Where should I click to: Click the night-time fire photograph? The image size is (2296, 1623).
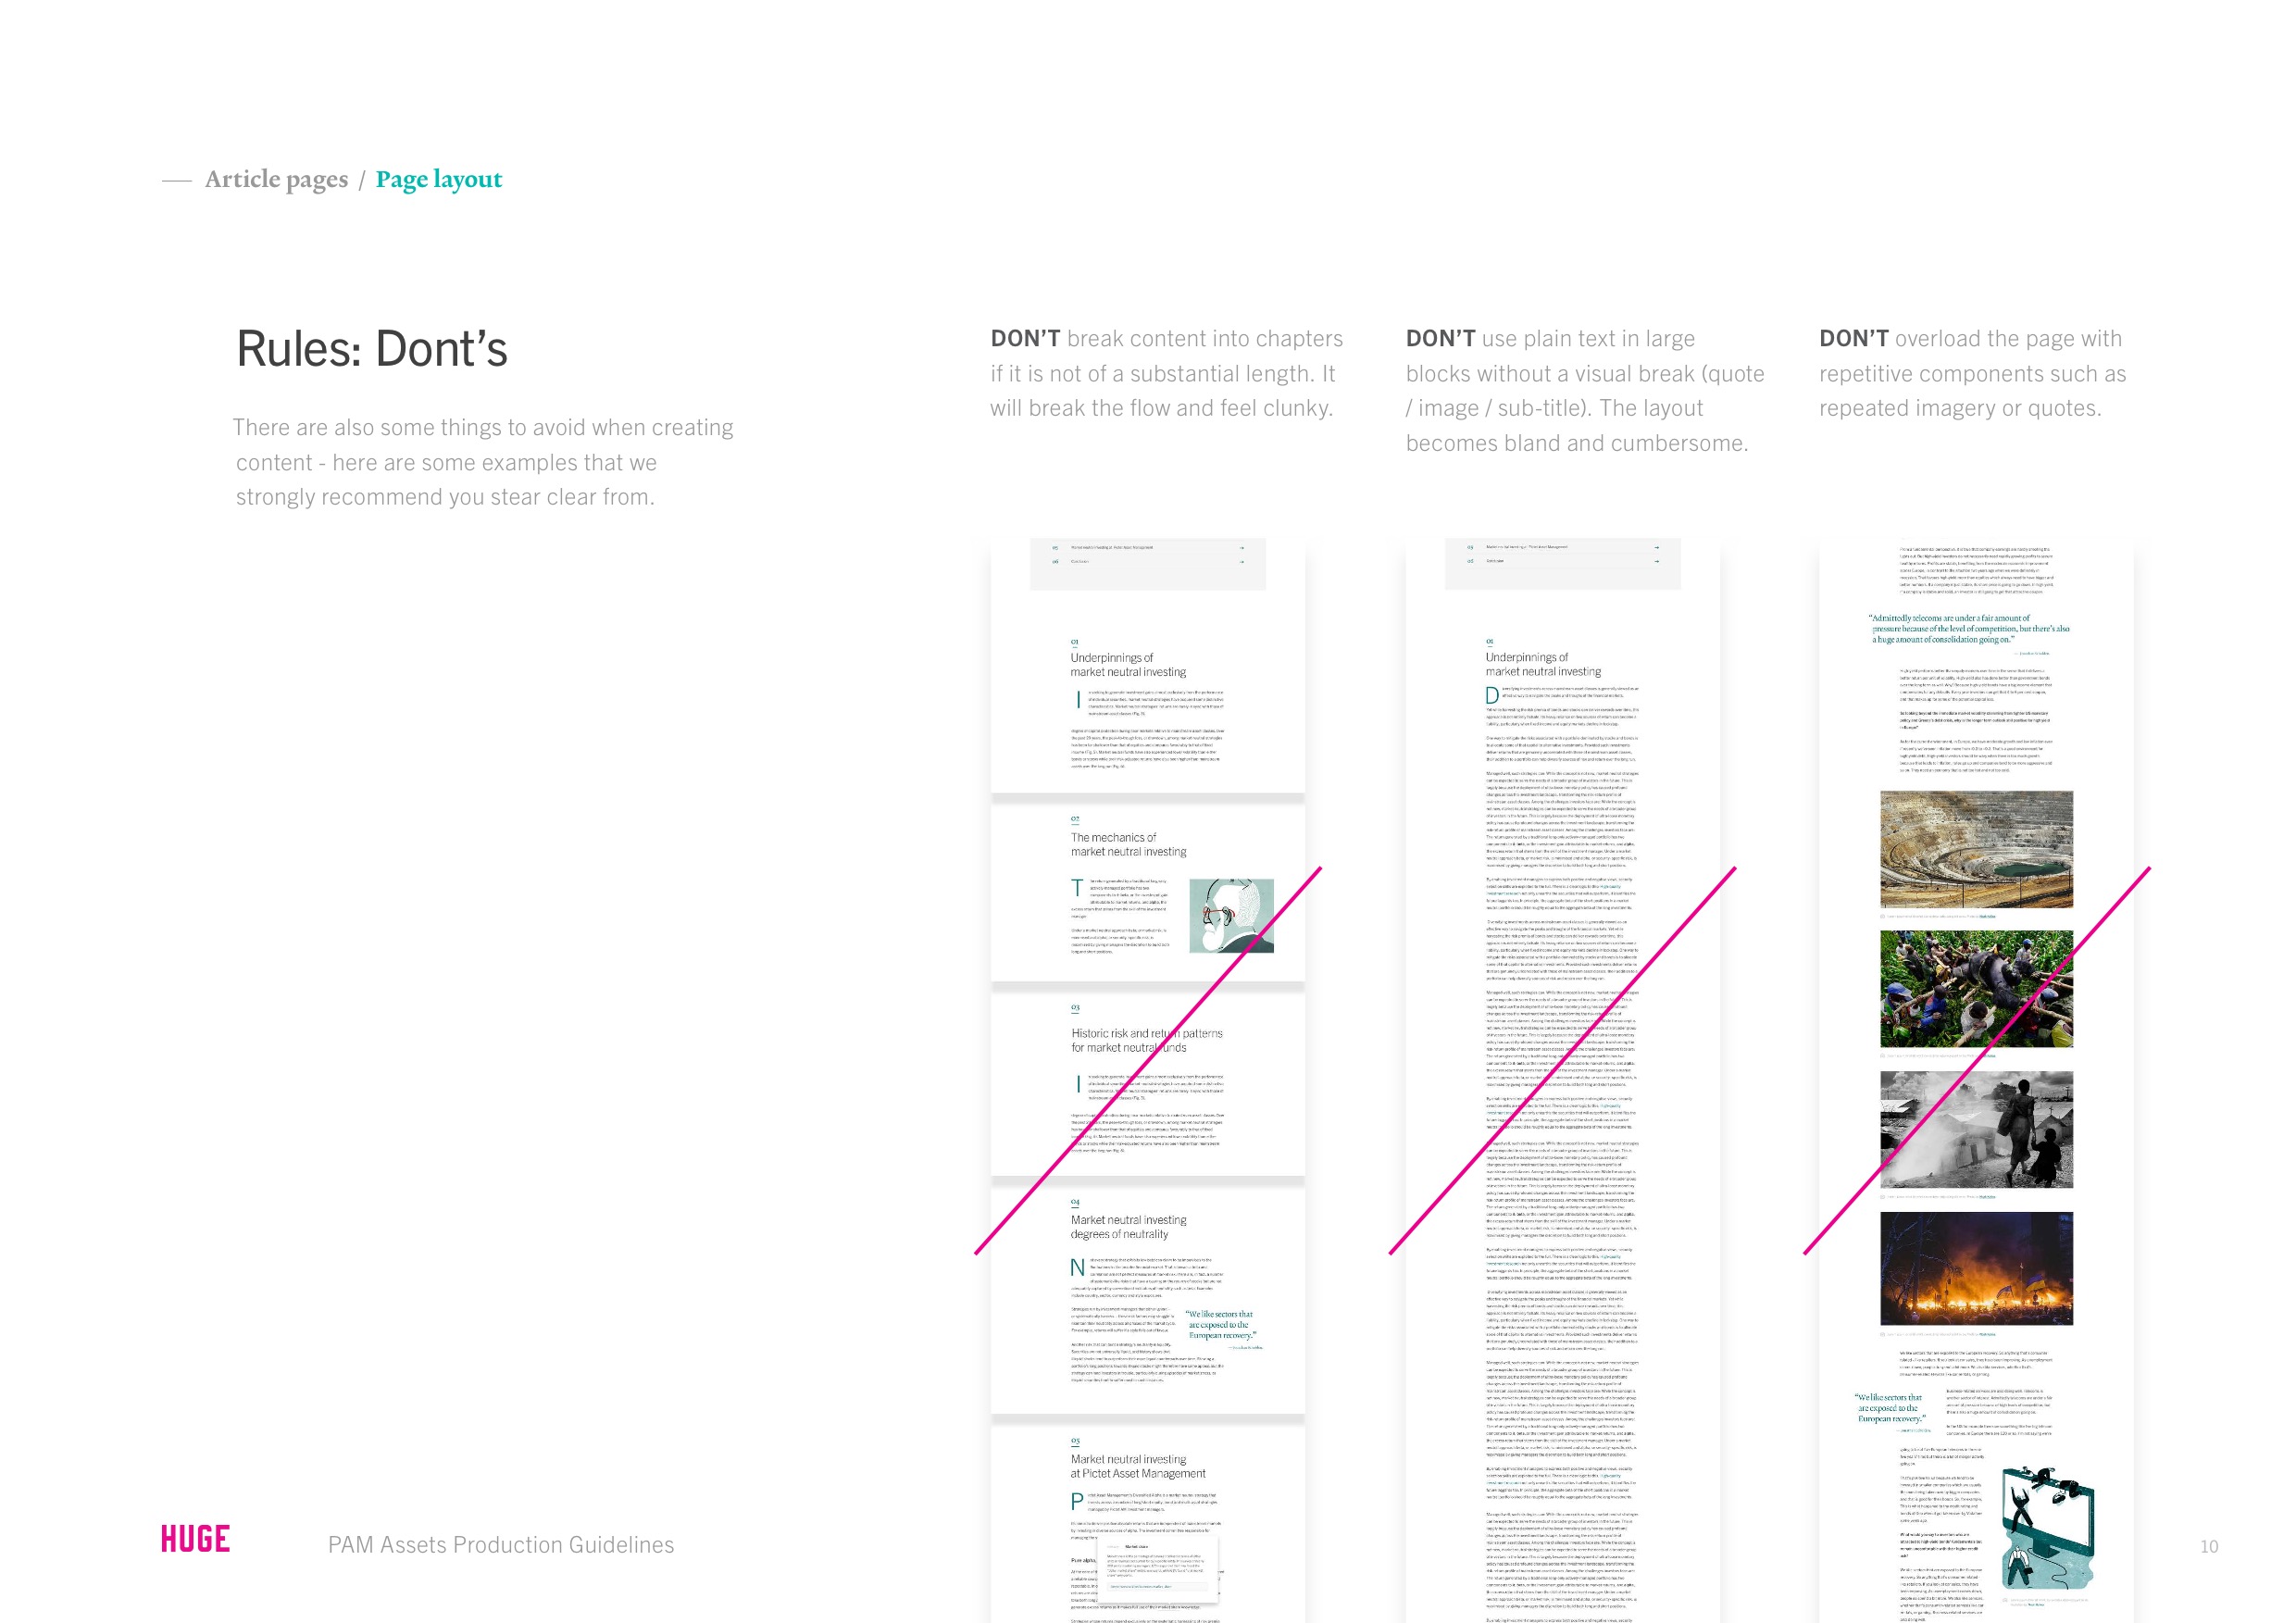click(x=1976, y=1268)
